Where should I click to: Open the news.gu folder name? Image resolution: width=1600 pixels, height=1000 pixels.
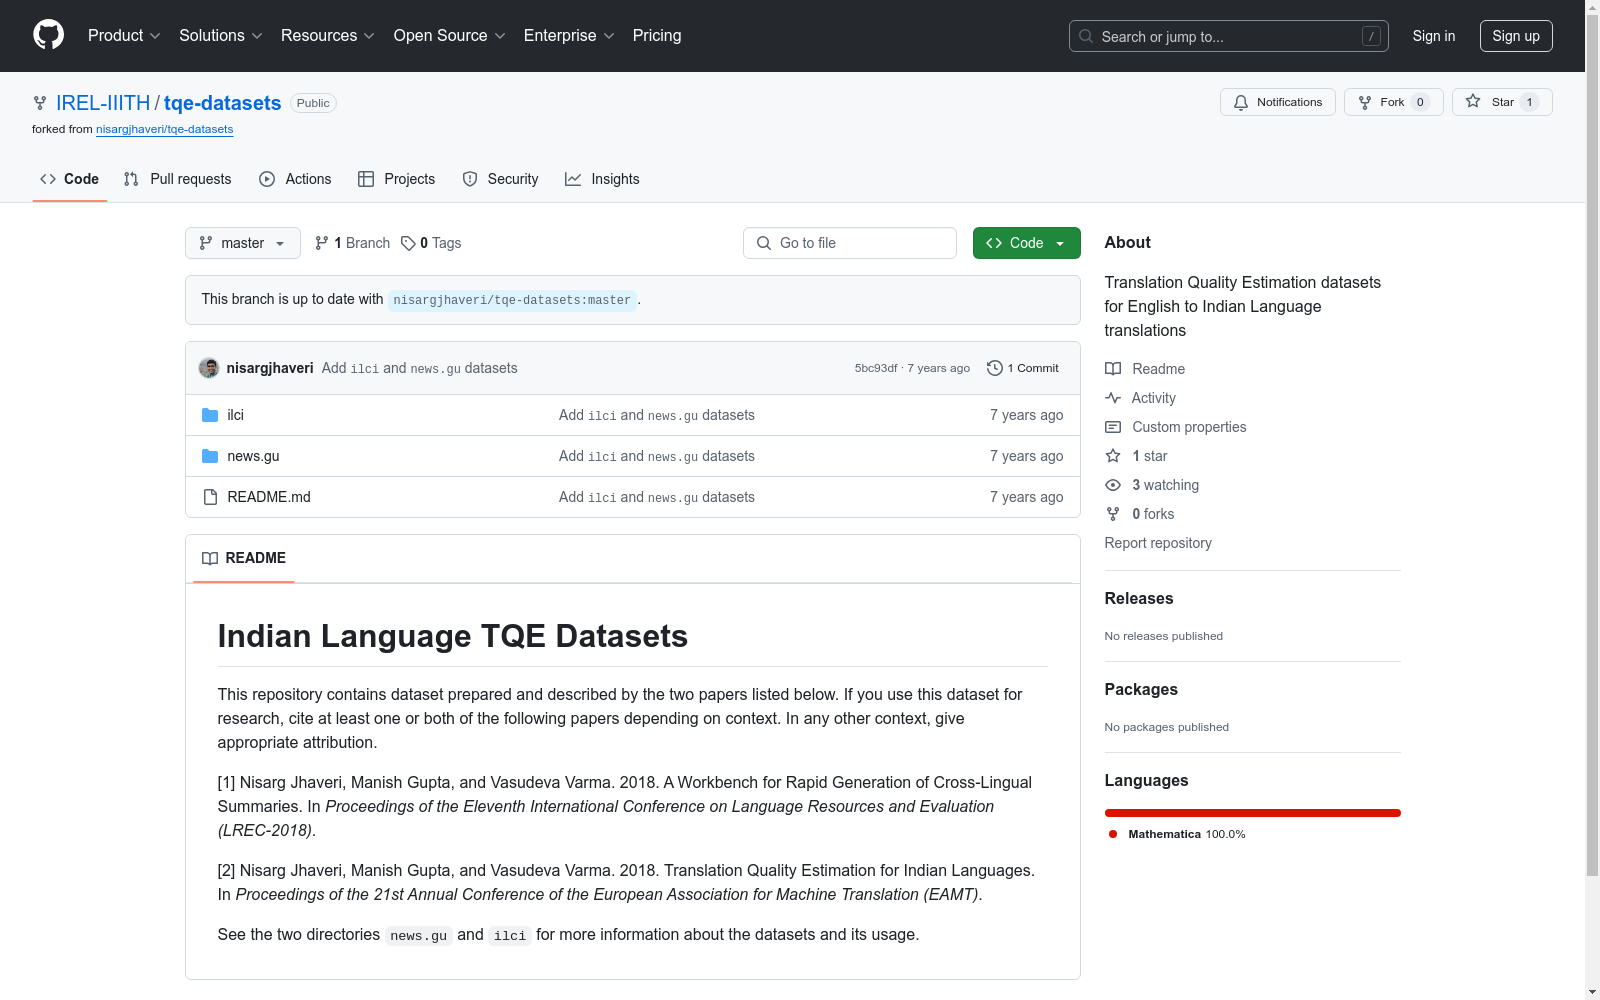pyautogui.click(x=253, y=456)
